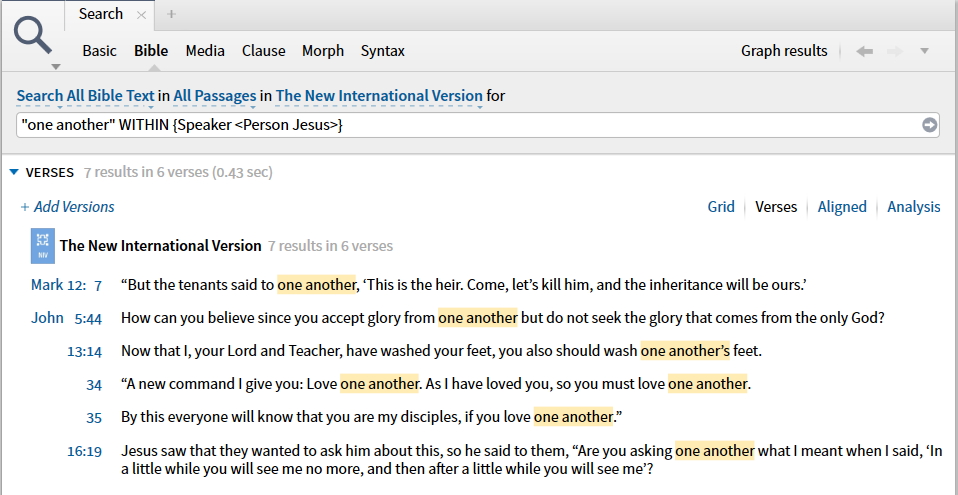Open 13:14 verse reference
The image size is (958, 495).
click(84, 351)
